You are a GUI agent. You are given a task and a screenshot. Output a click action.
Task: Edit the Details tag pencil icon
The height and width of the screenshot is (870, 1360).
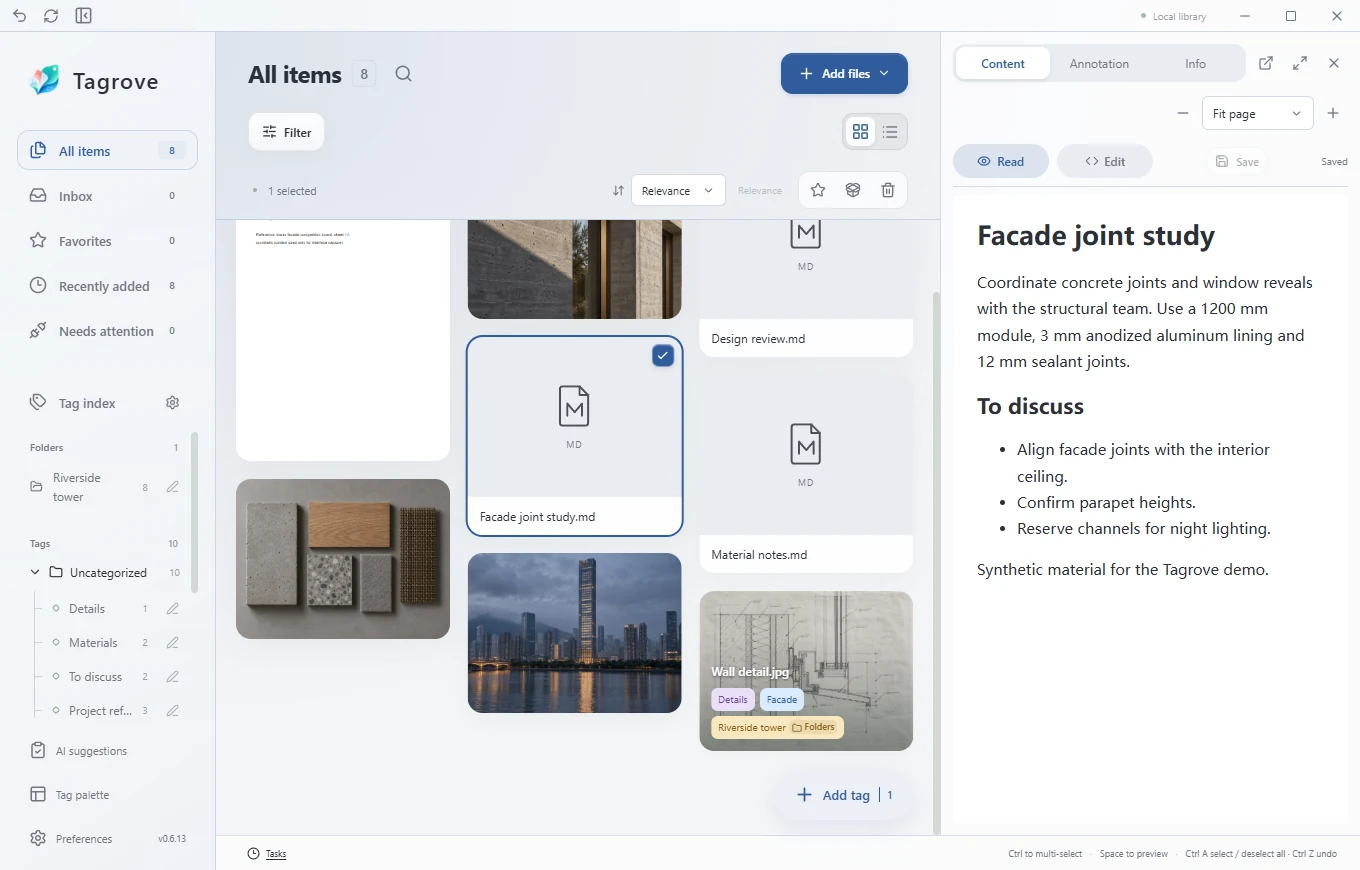click(172, 609)
